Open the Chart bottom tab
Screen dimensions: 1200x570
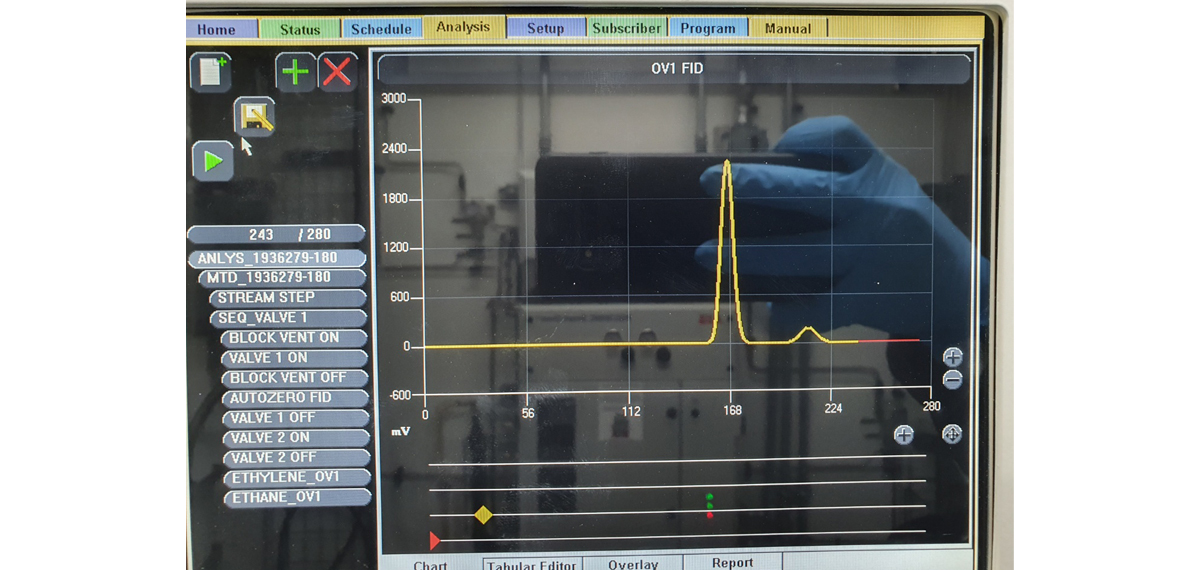(431, 564)
